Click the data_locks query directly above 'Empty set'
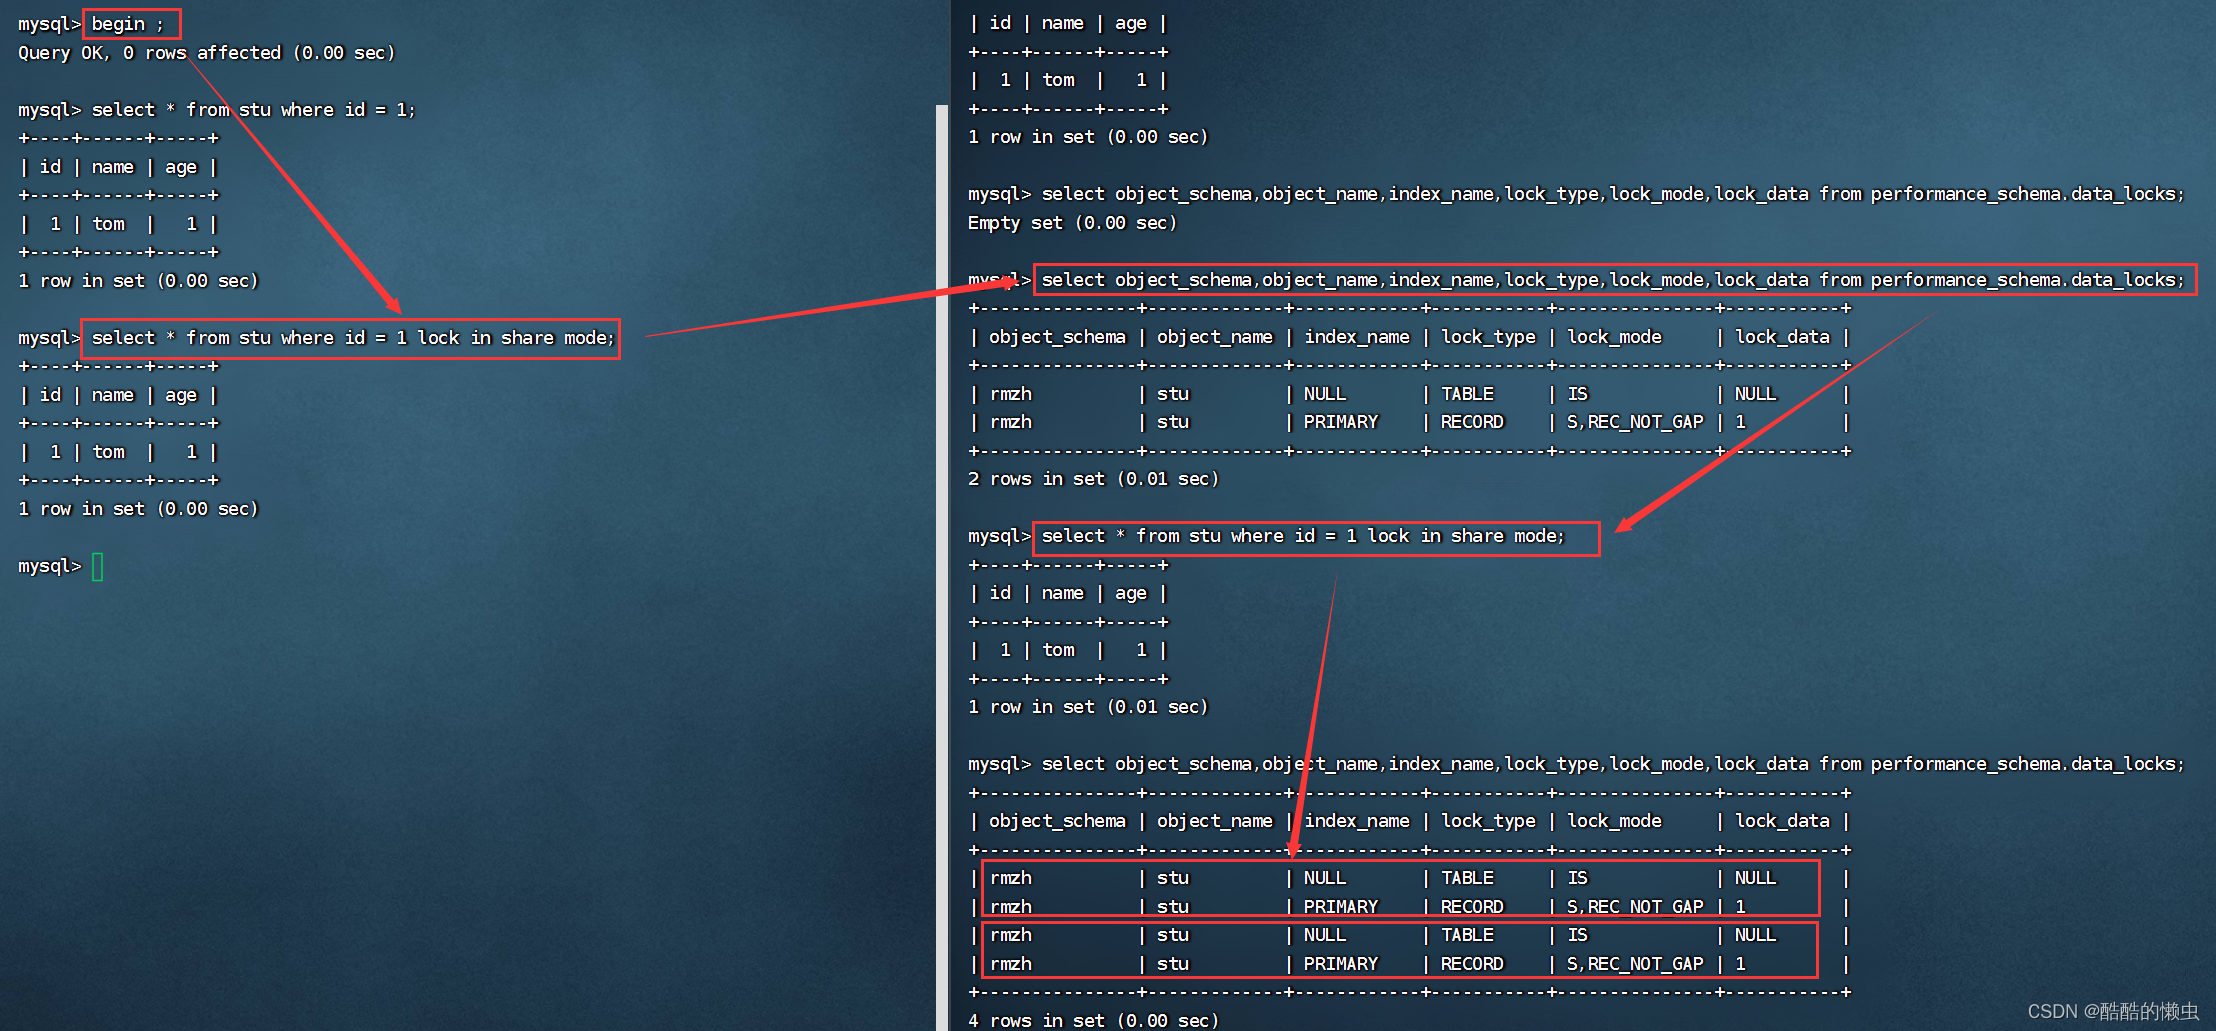The width and height of the screenshot is (2216, 1031). (1612, 194)
